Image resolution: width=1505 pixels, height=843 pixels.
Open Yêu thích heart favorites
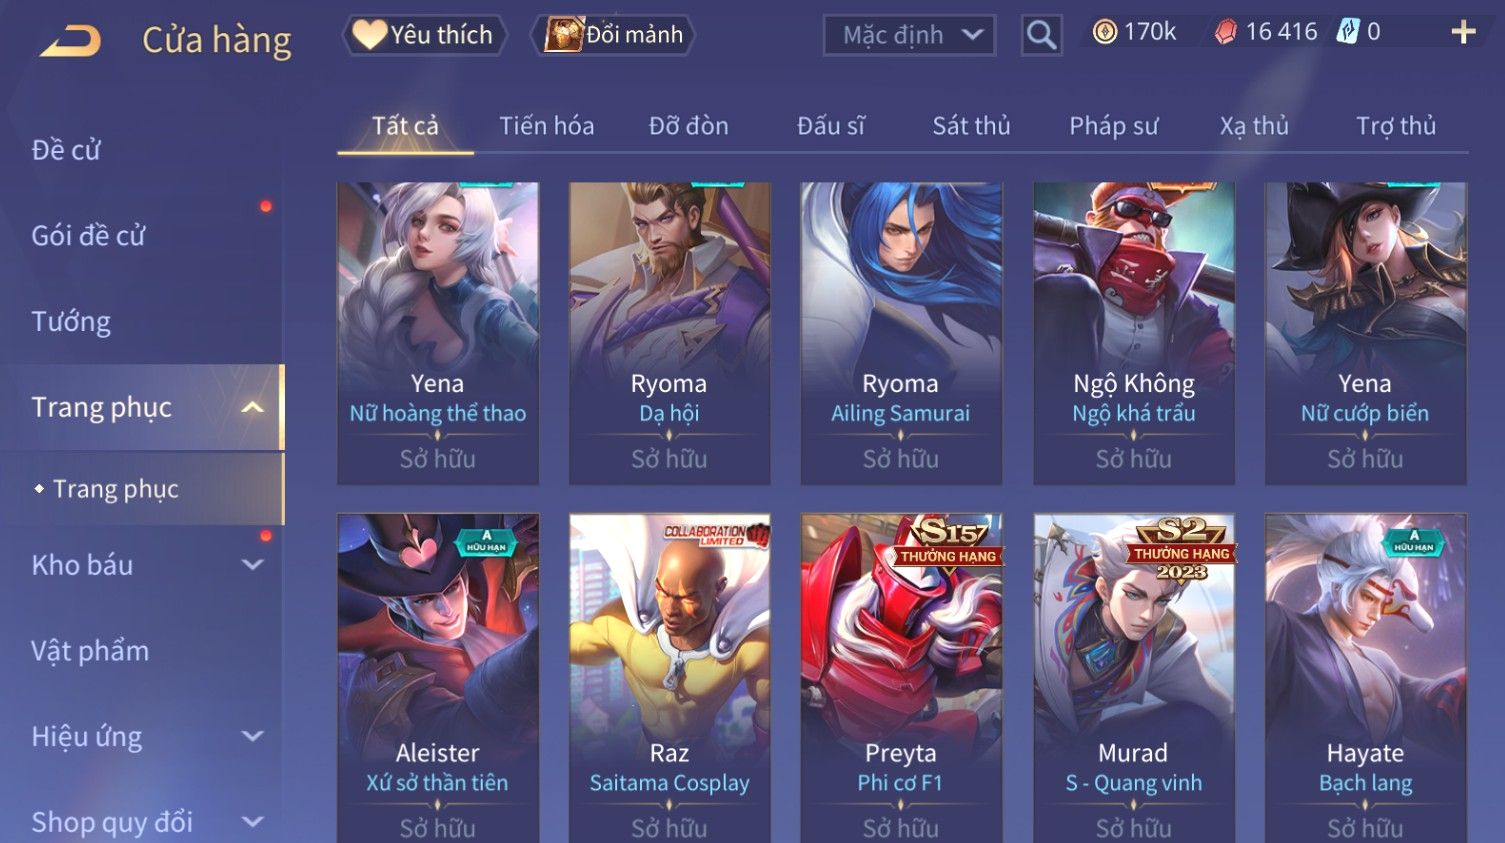(x=425, y=35)
